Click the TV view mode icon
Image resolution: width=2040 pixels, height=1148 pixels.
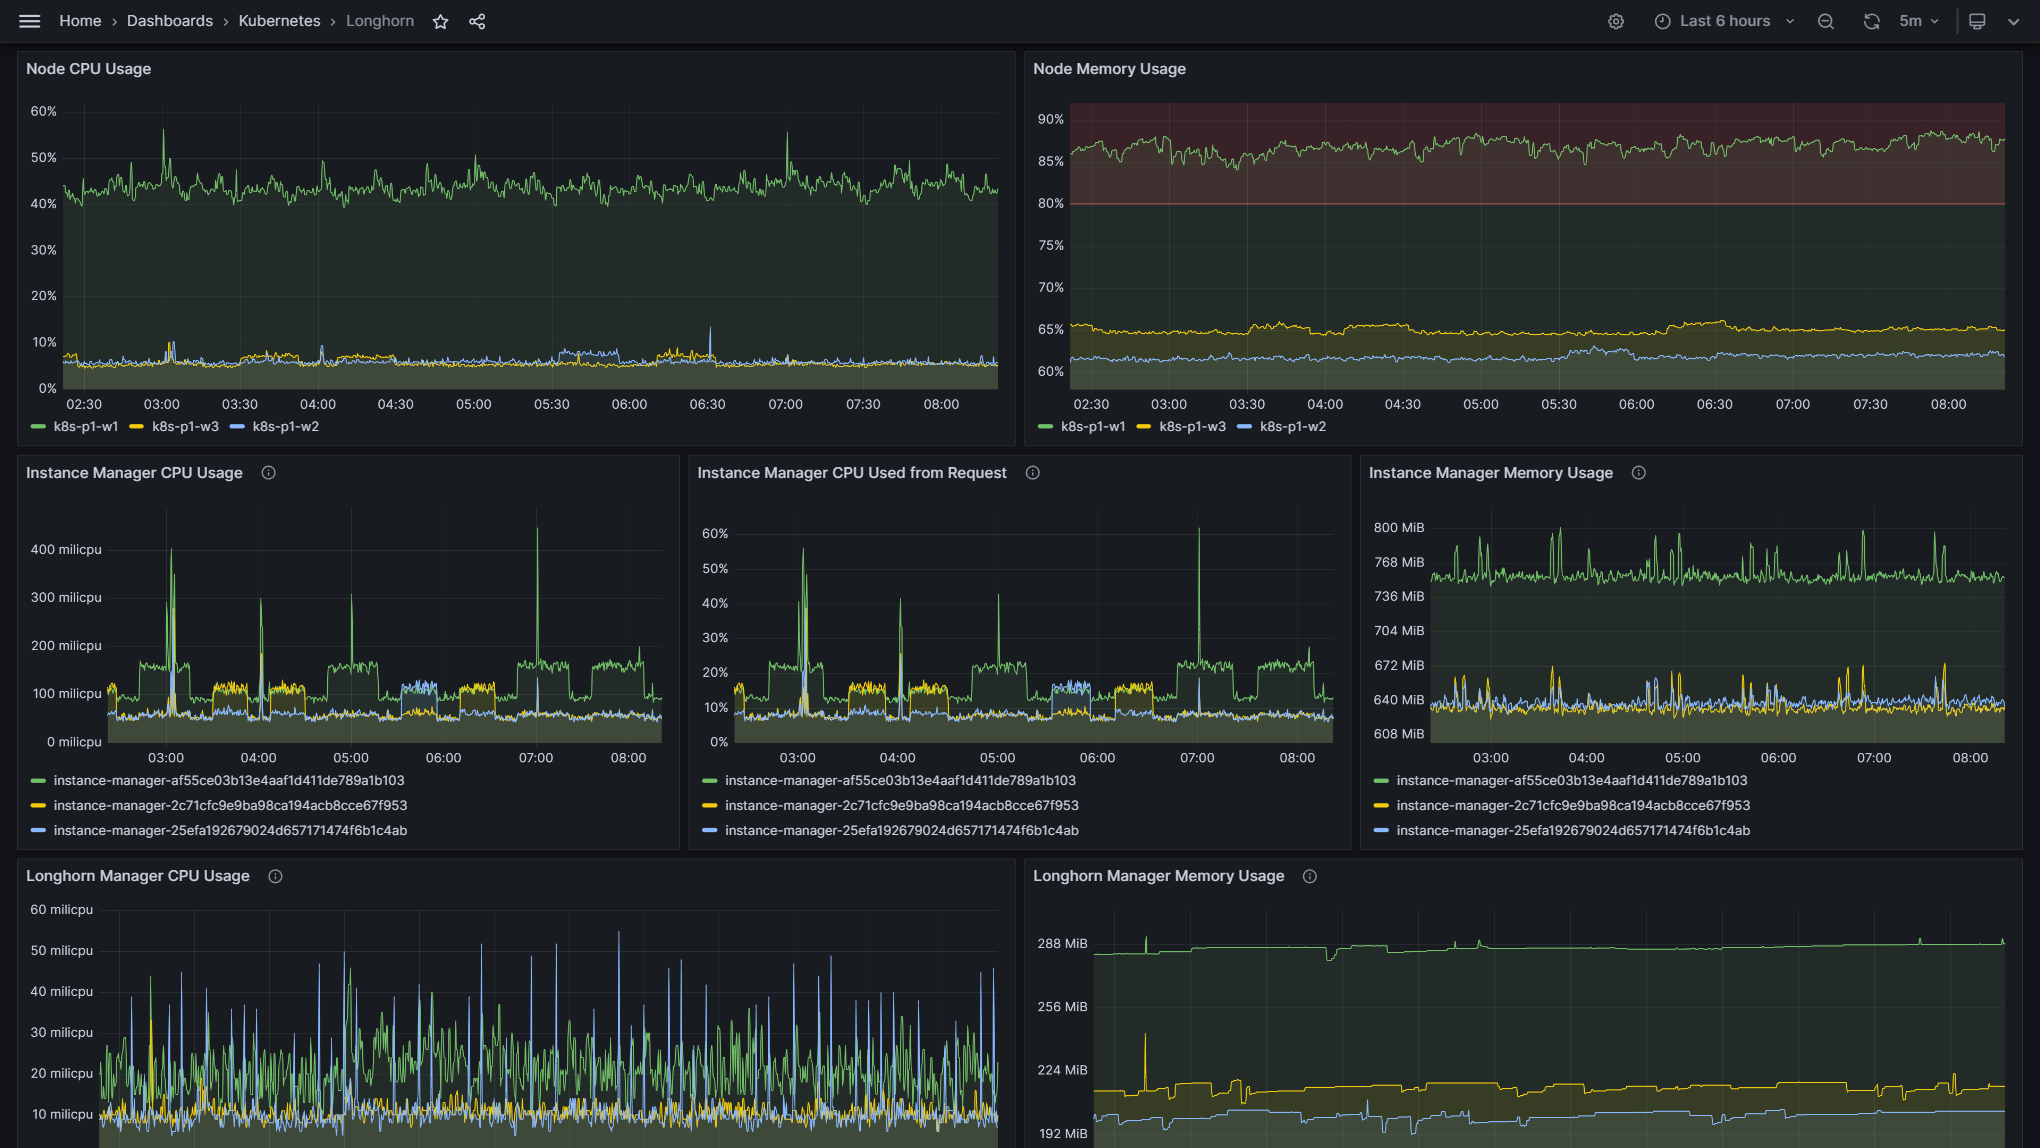click(x=1977, y=21)
